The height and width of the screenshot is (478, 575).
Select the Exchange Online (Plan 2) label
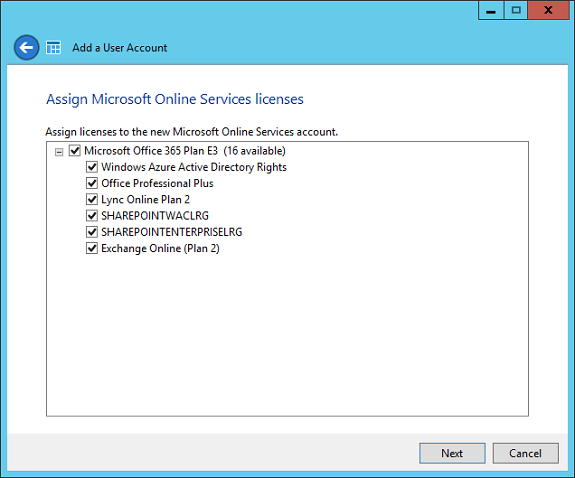pyautogui.click(x=160, y=249)
